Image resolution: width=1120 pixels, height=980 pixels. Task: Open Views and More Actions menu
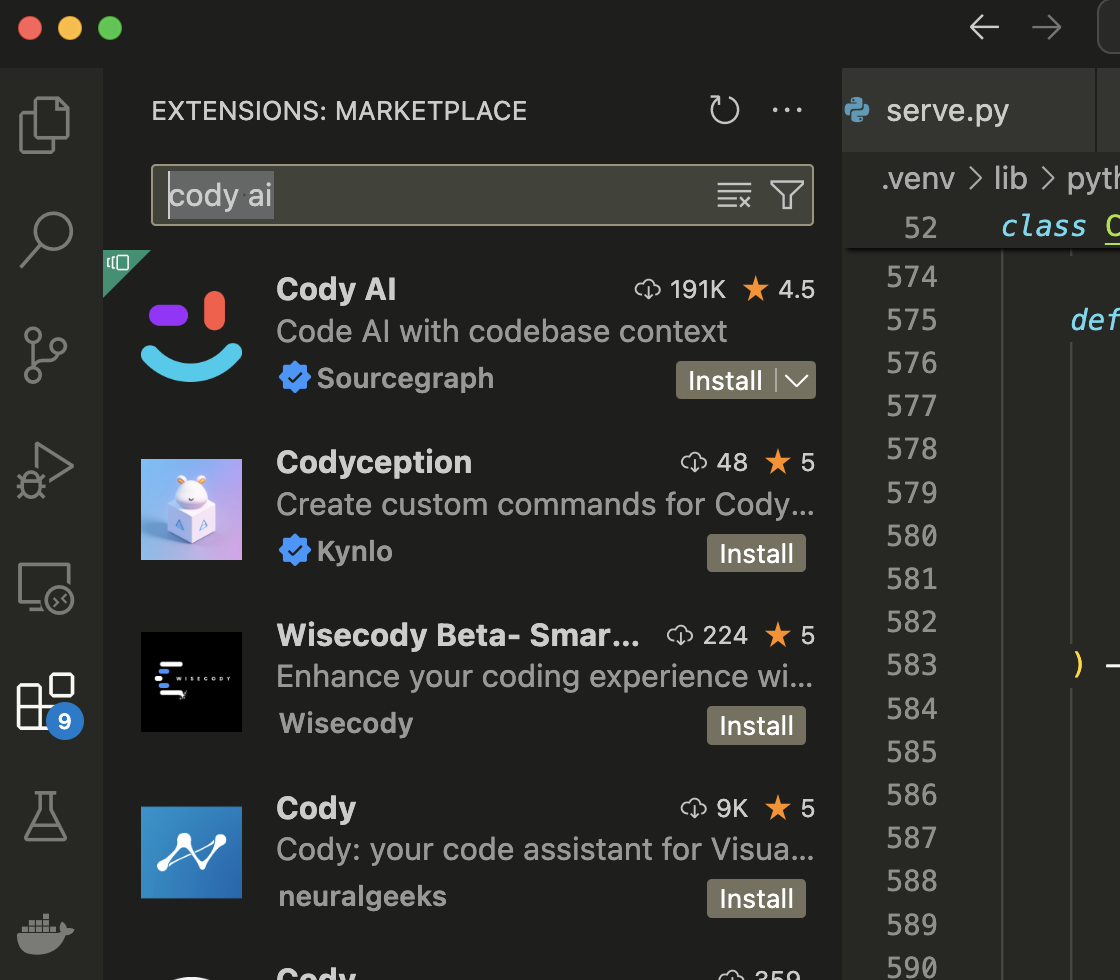pos(788,110)
